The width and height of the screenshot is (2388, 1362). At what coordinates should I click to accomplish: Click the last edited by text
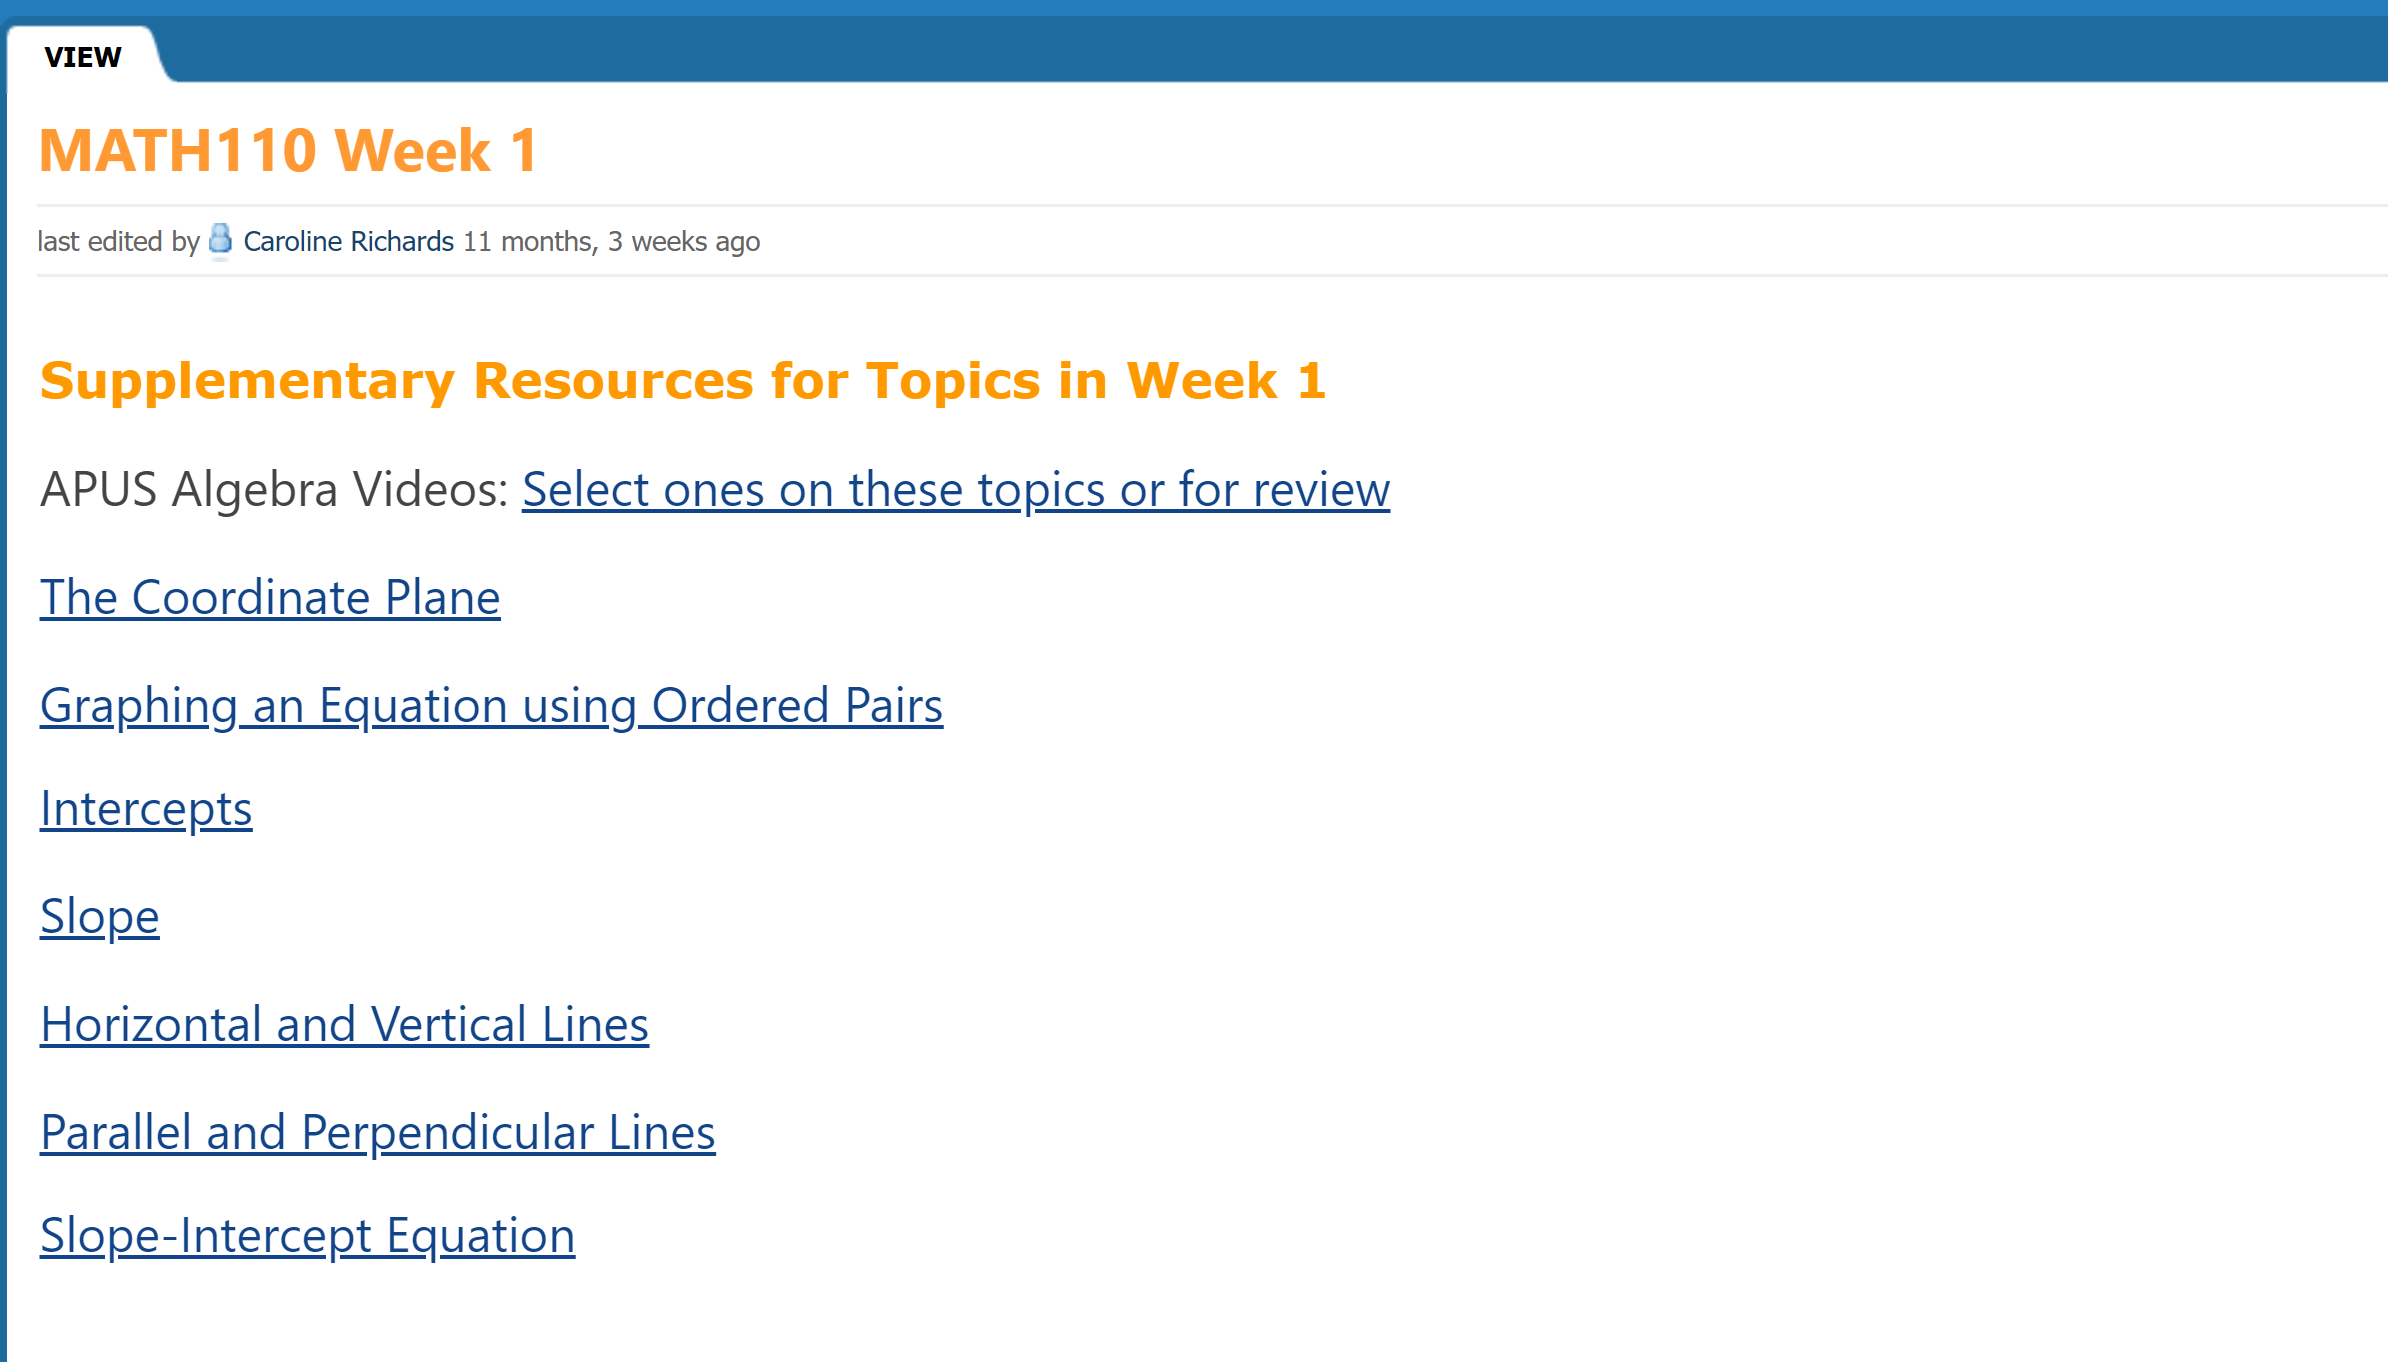tap(119, 241)
